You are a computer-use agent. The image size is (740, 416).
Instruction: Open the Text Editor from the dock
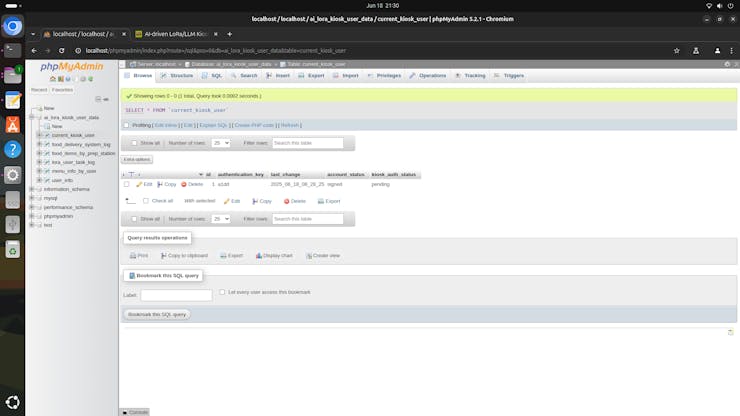click(x=13, y=100)
